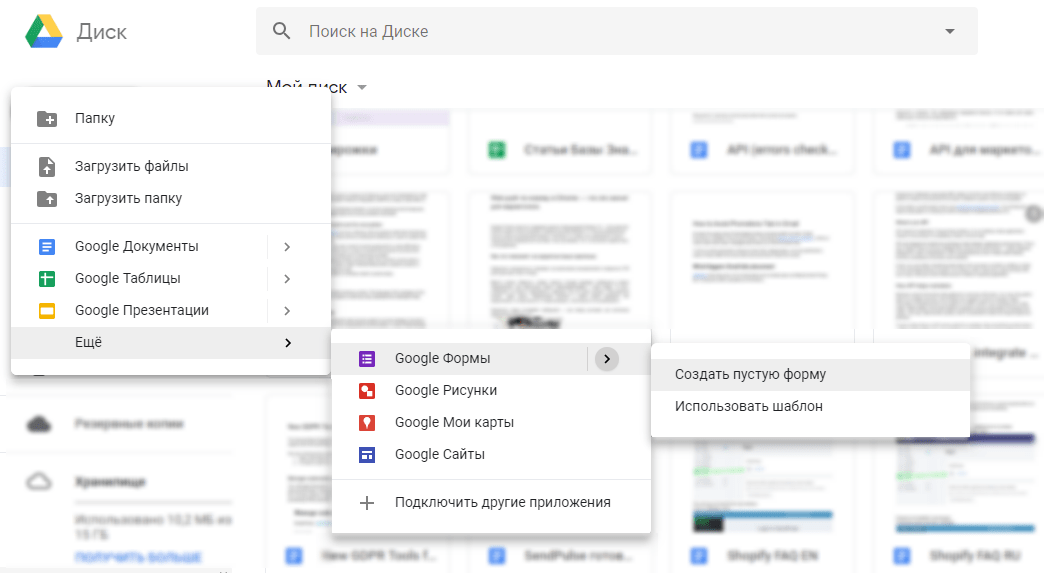Choose 'Подключить другие приложения'
This screenshot has width=1044, height=573.
[x=491, y=502]
